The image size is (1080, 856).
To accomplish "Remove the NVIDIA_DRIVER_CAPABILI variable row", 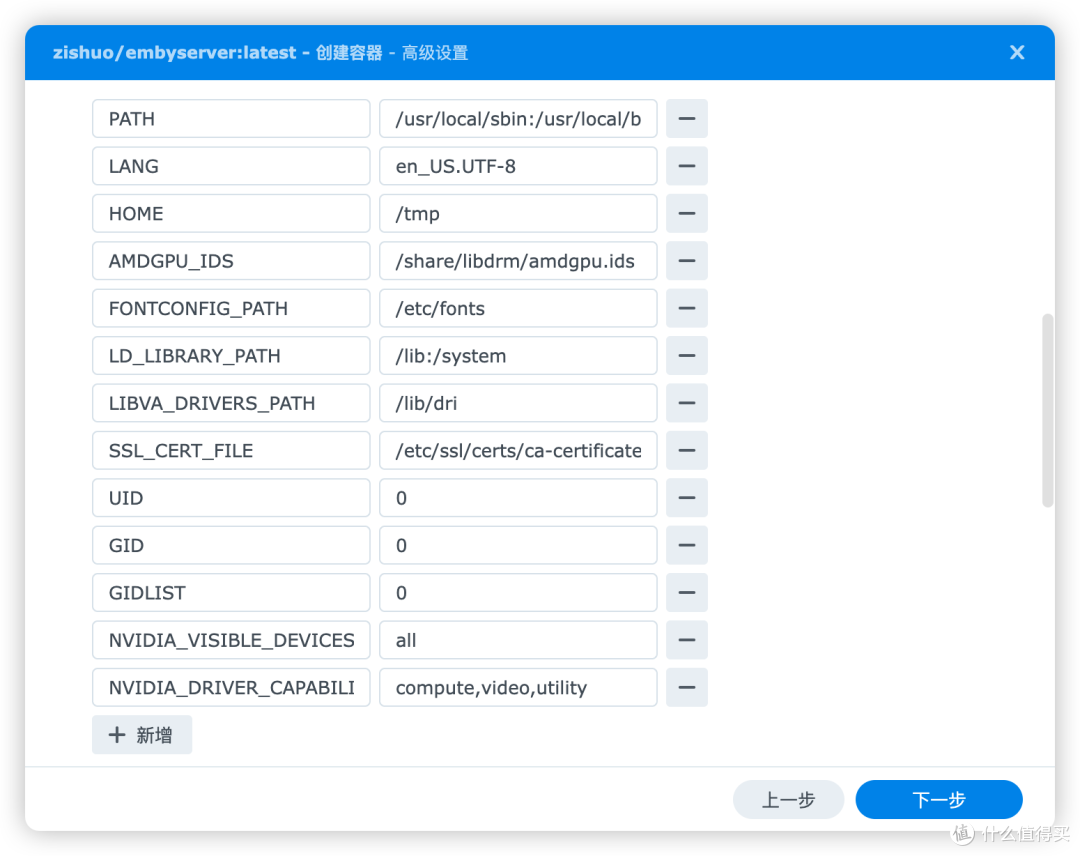I will 687,687.
